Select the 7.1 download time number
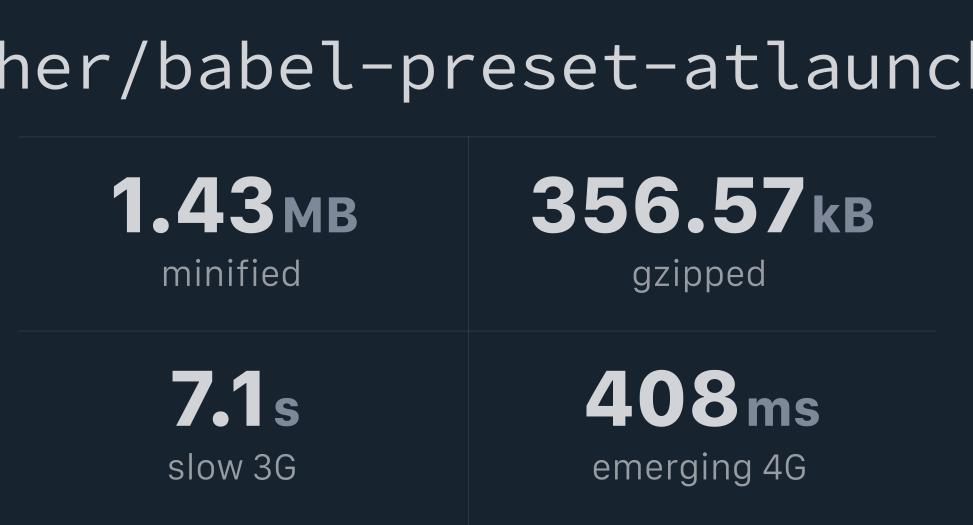 click(218, 399)
